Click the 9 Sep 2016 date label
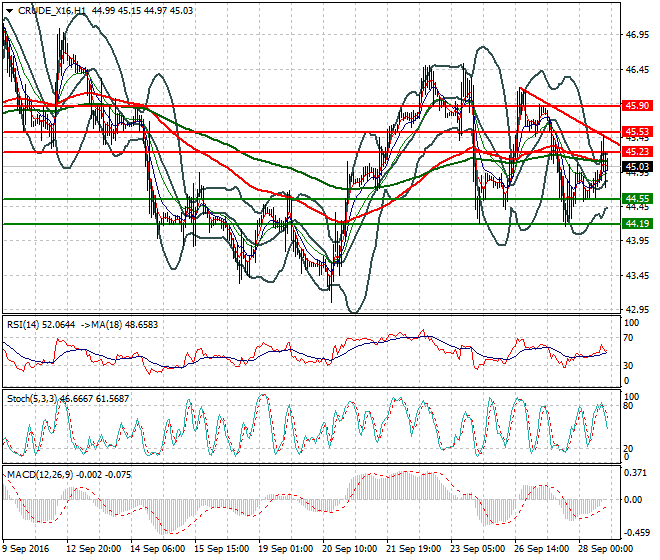Image resolution: width=660 pixels, height=560 pixels. click(x=25, y=549)
